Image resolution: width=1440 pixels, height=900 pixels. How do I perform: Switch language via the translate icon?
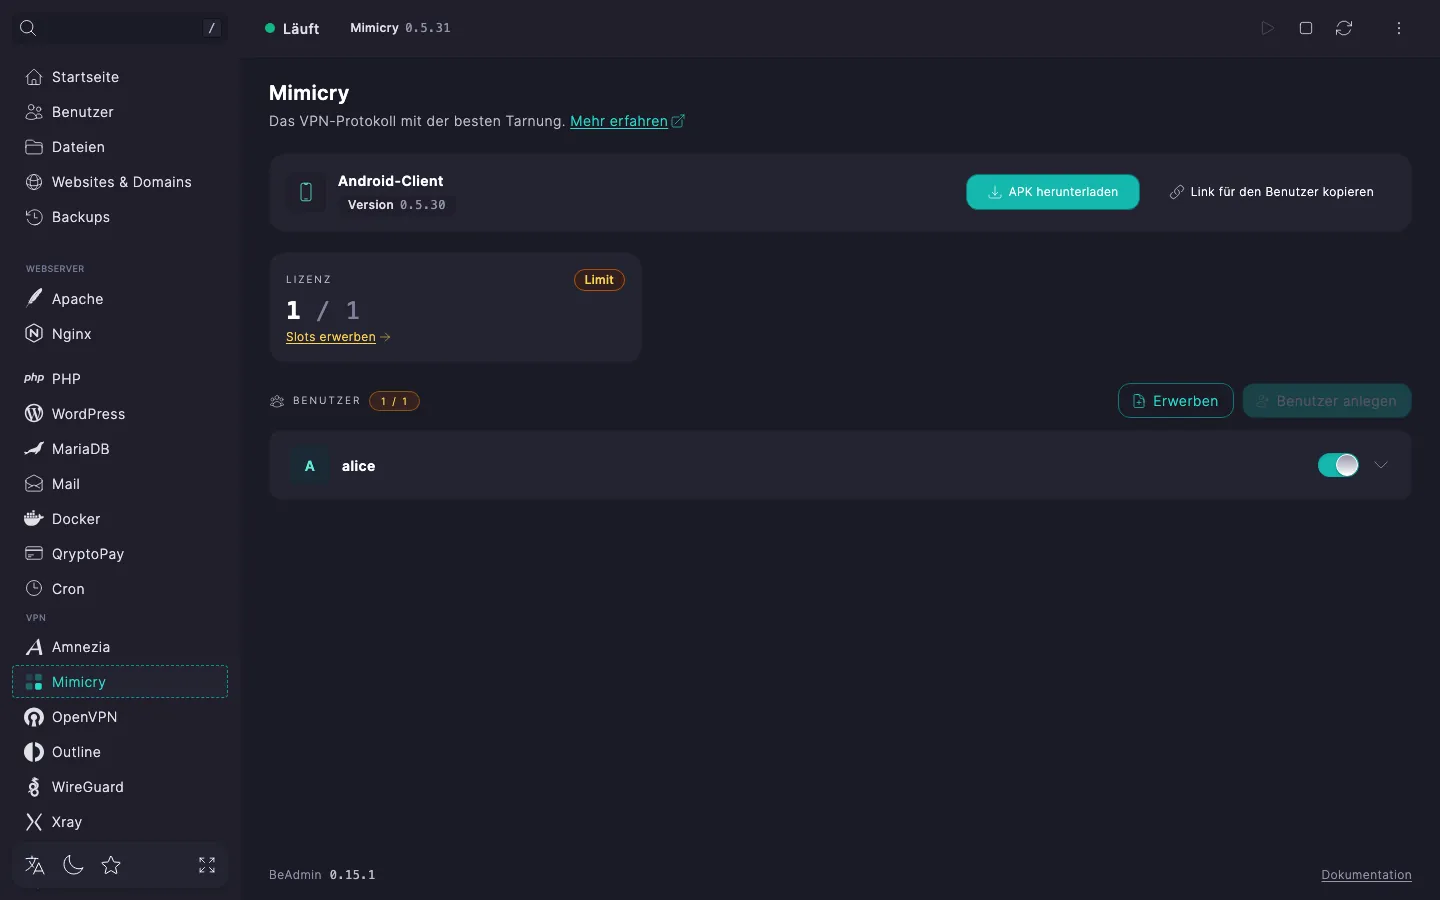coord(35,865)
